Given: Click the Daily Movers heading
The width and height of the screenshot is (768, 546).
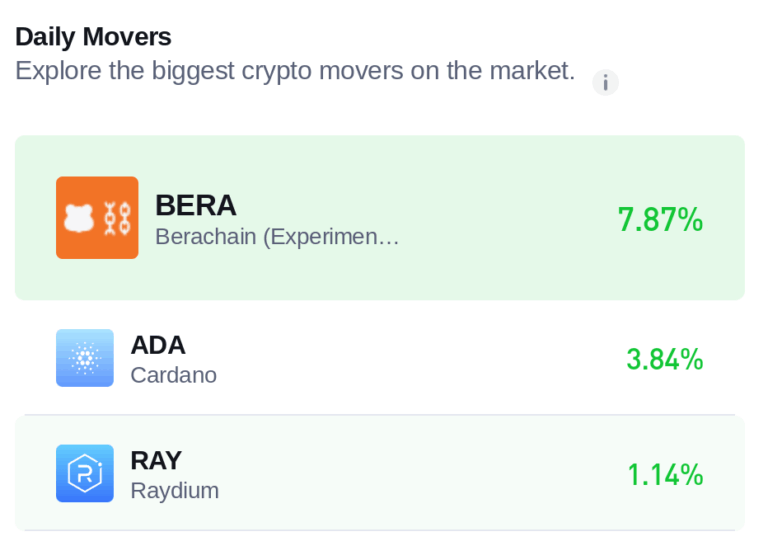Looking at the screenshot, I should click(x=93, y=37).
